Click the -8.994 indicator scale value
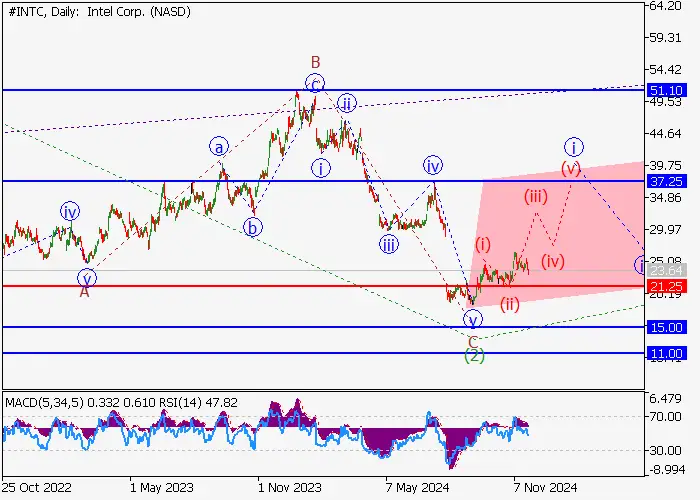 click(x=665, y=470)
